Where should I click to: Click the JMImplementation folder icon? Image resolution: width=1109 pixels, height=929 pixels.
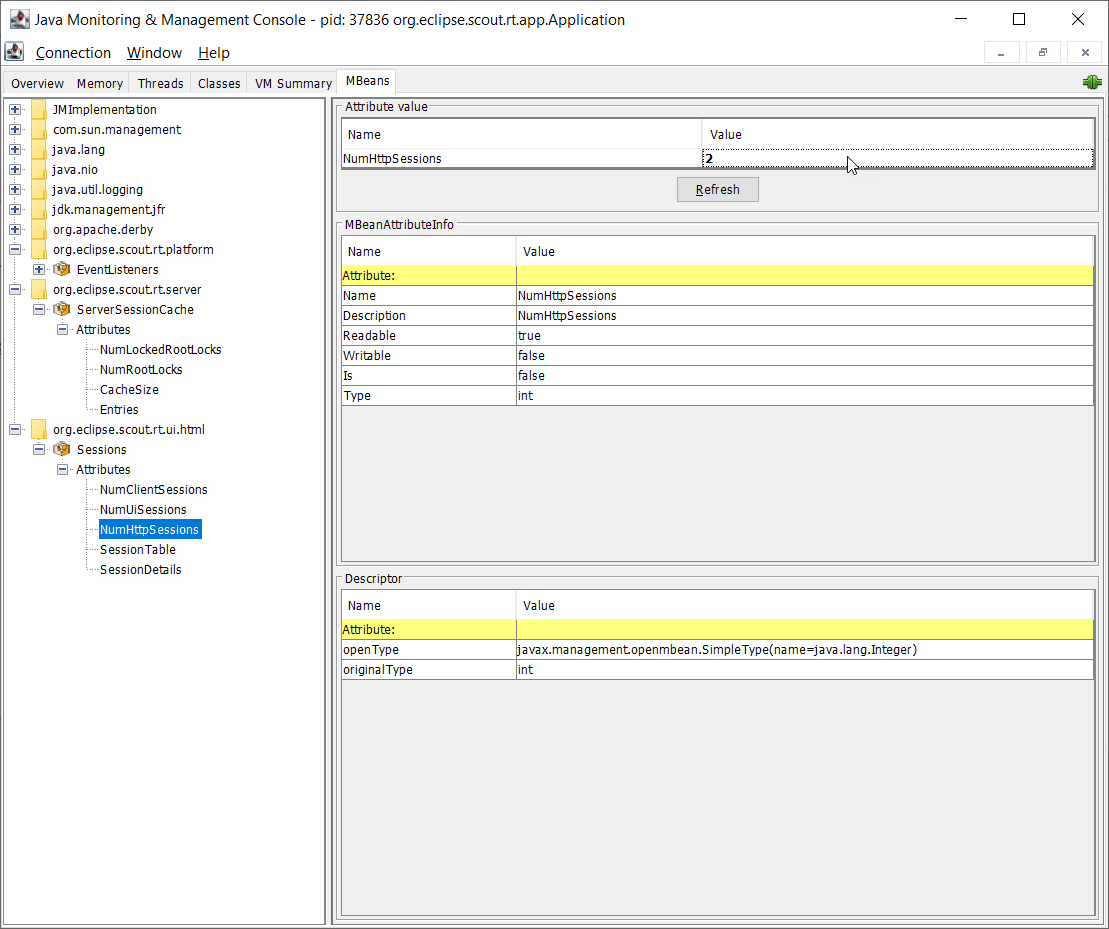coord(39,110)
